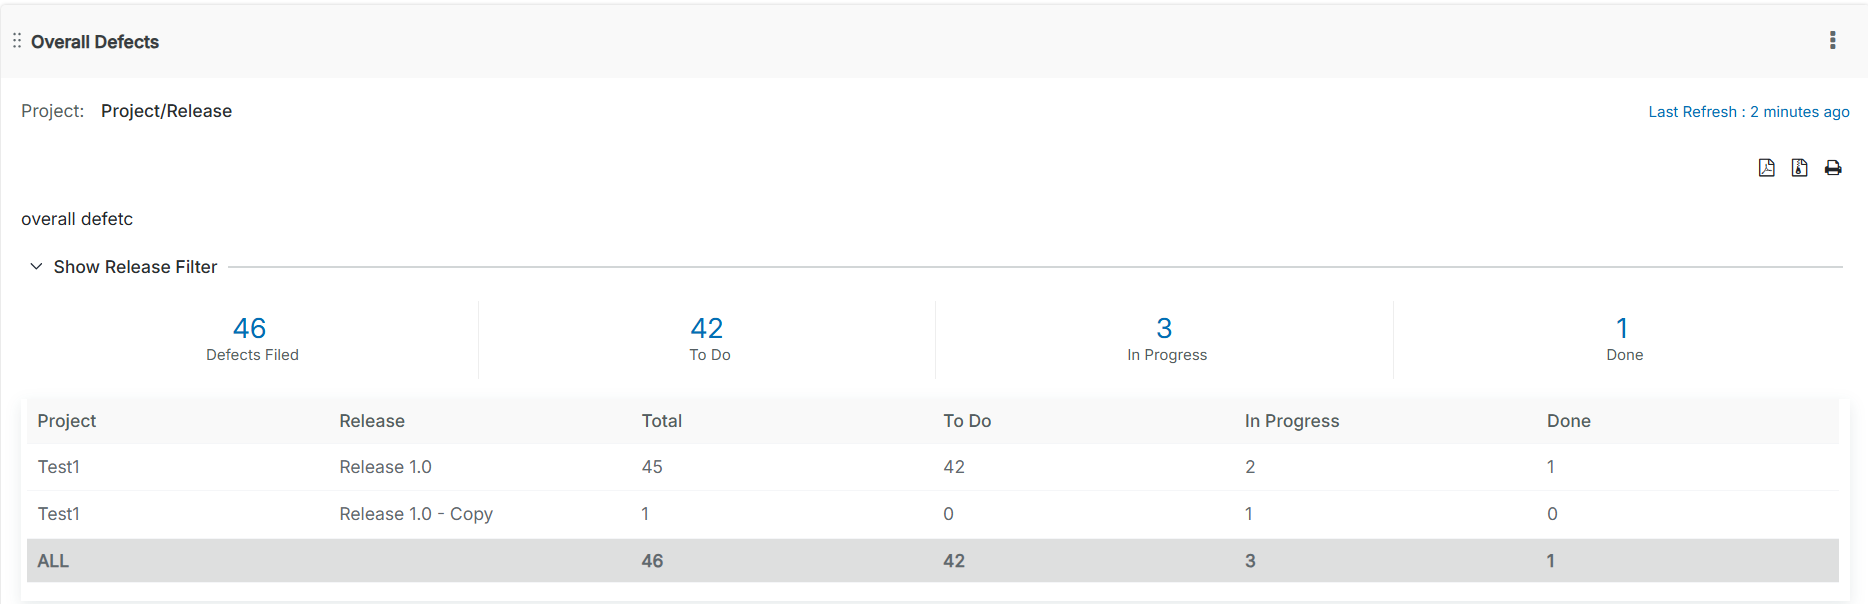Image resolution: width=1868 pixels, height=604 pixels.
Task: Export the report as PDF
Action: pos(1767,168)
